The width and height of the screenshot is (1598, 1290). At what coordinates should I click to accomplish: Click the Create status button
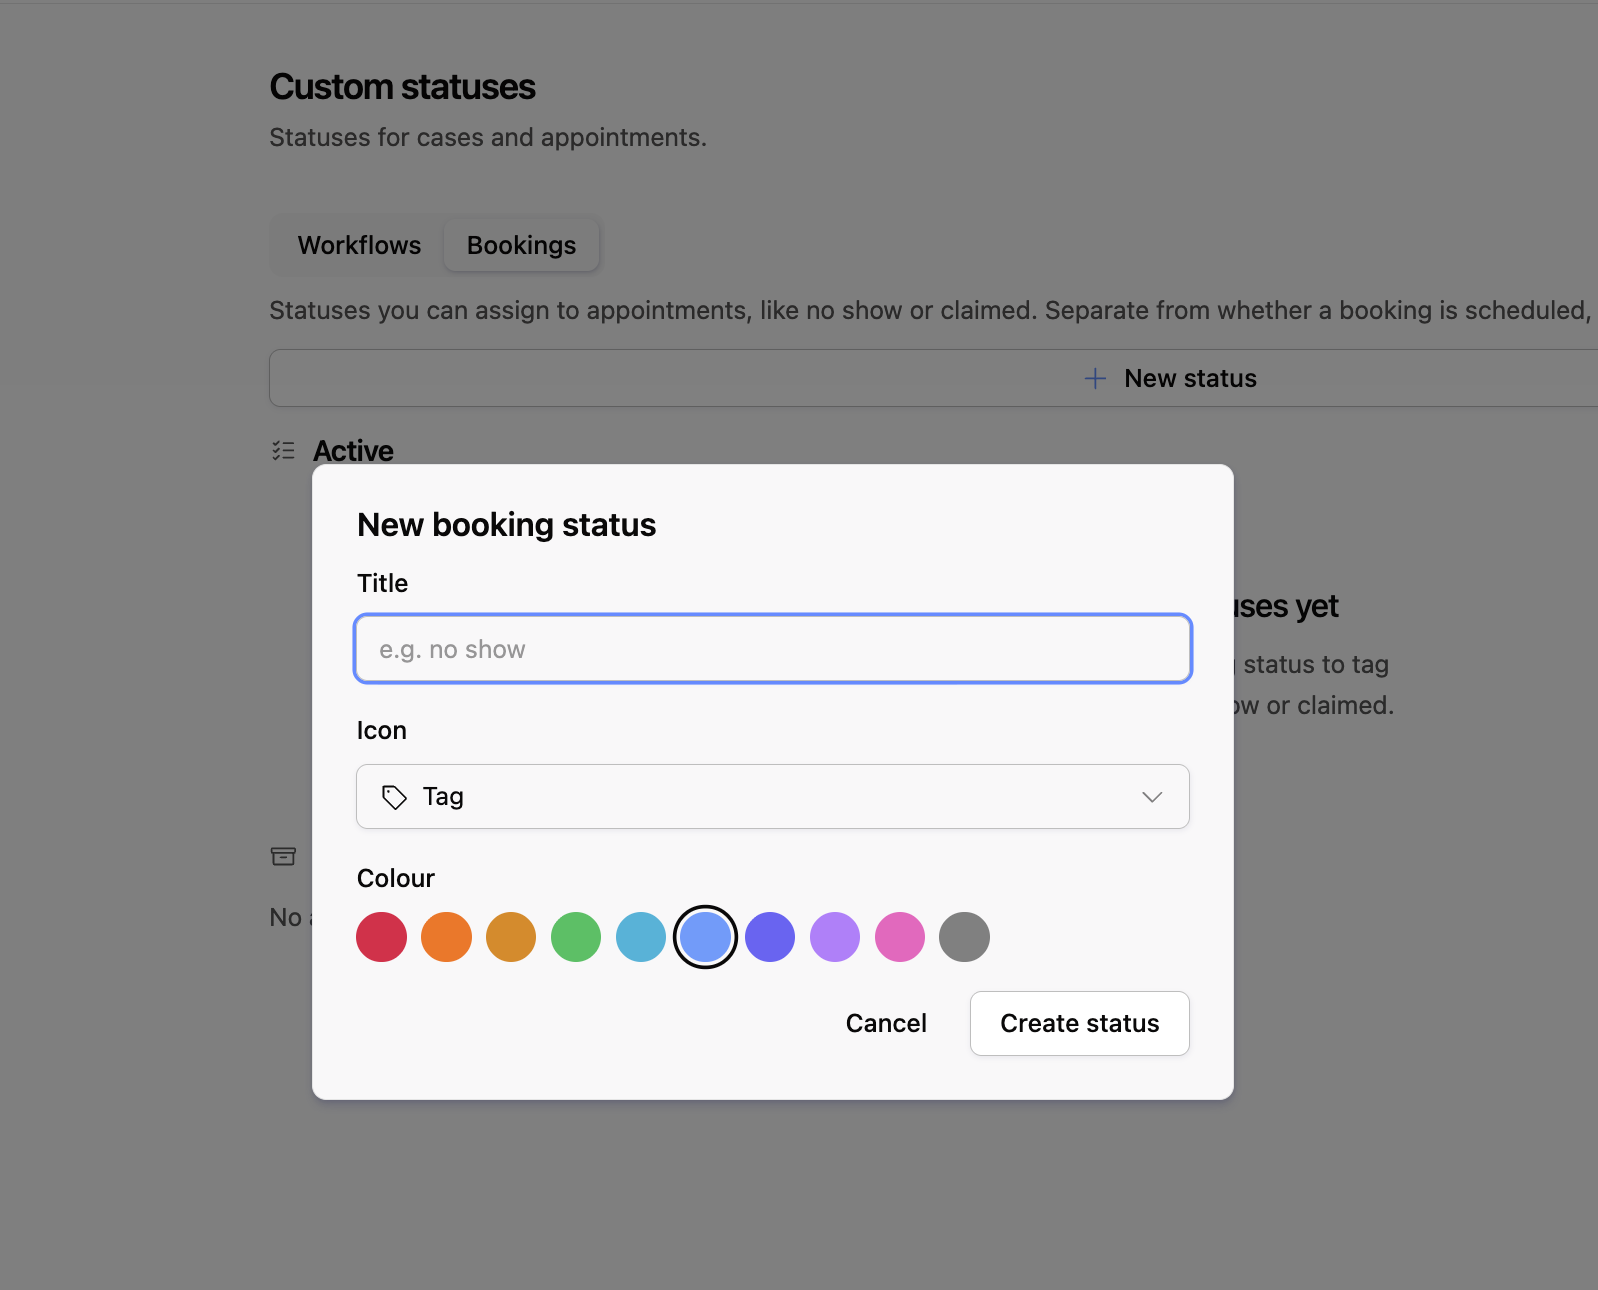click(1079, 1023)
